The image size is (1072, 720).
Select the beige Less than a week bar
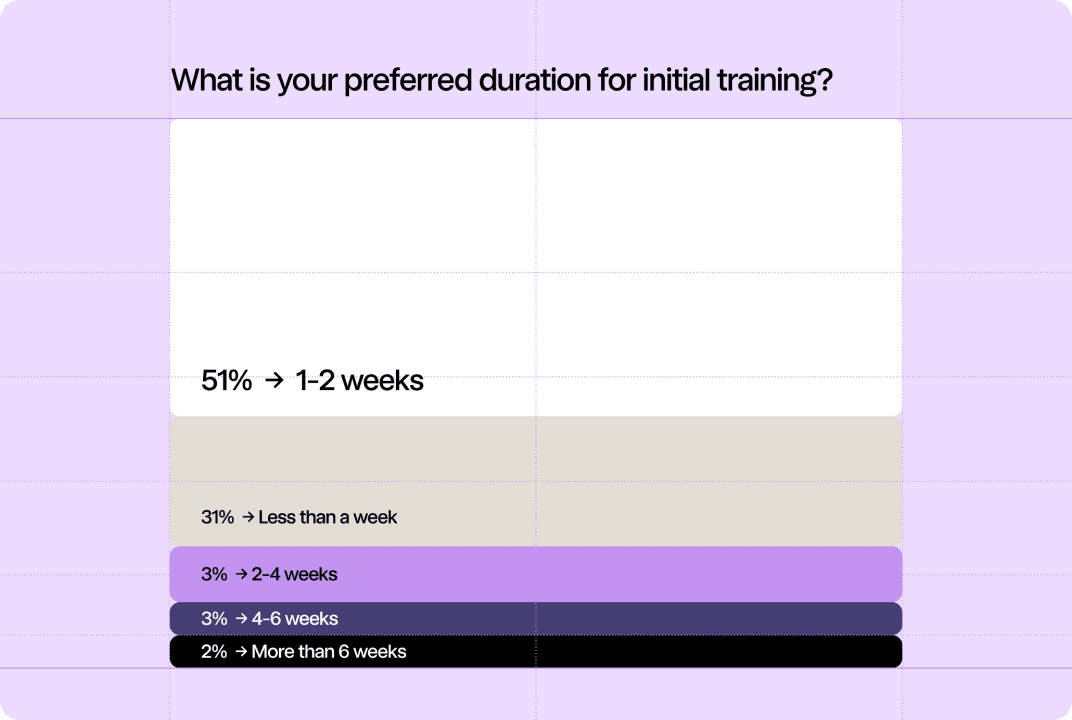536,481
